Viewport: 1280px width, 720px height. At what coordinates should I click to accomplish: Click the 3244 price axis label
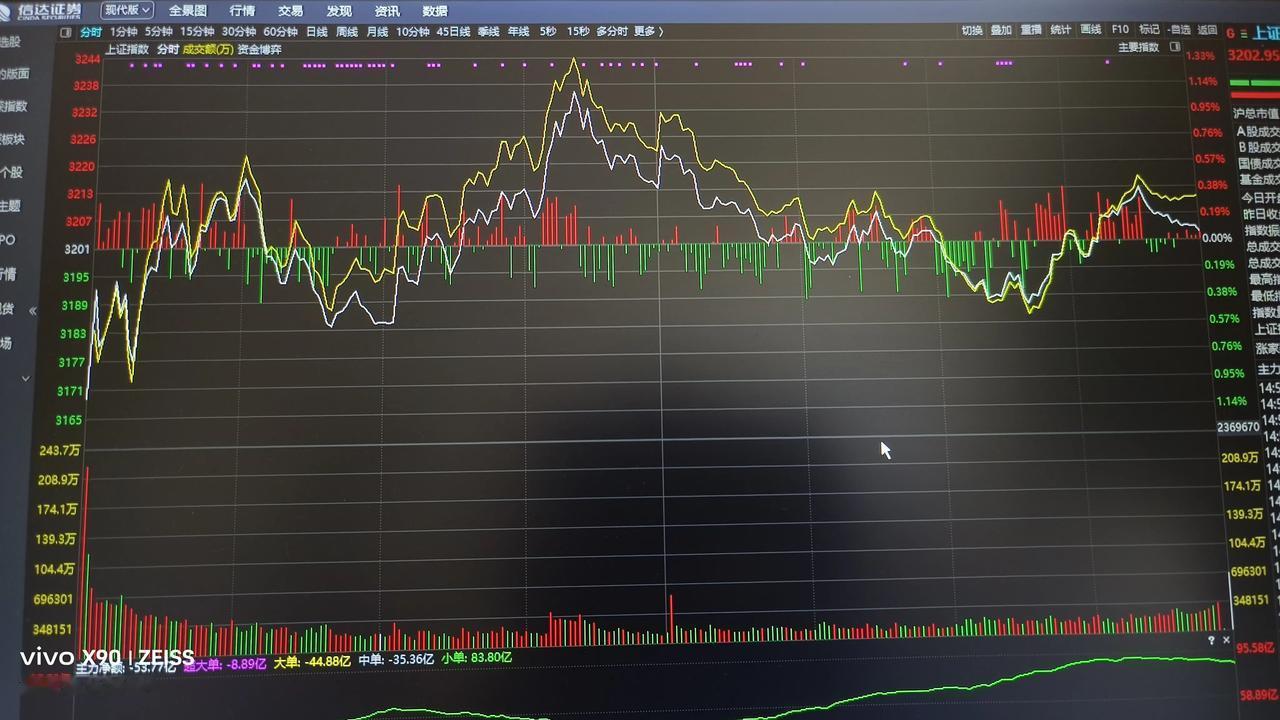tap(86, 60)
